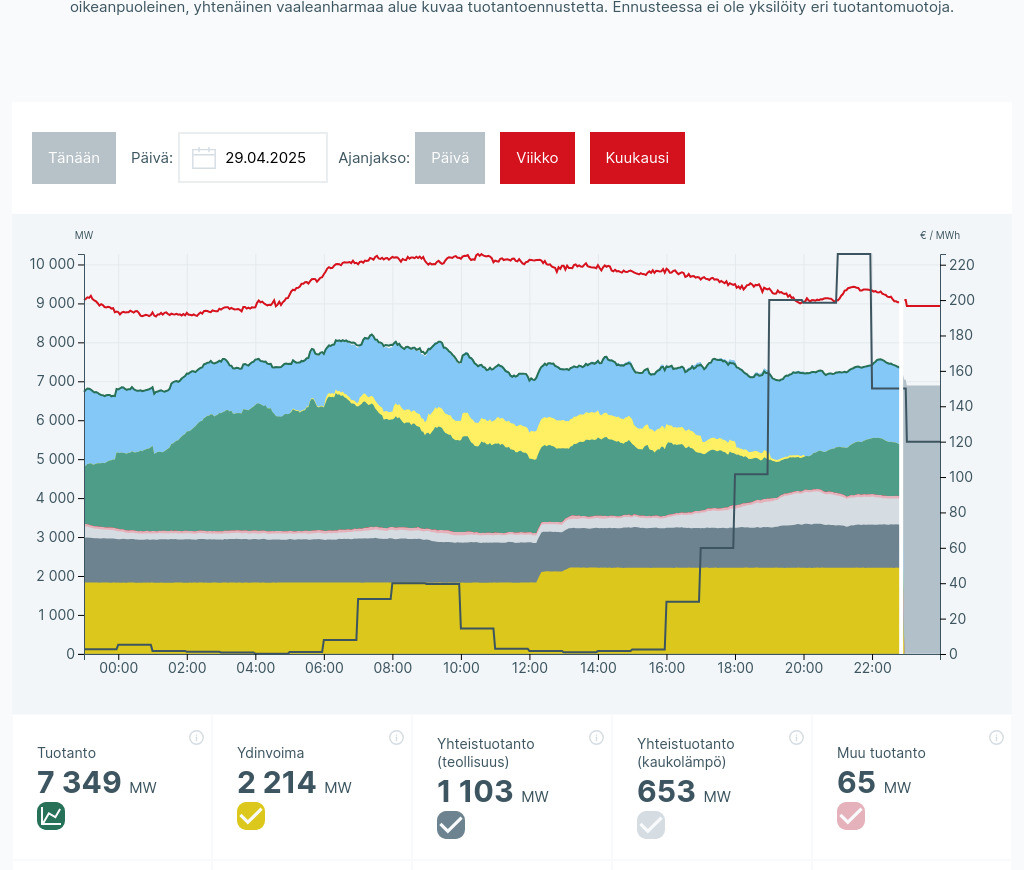Click the date field showing 29.04.2025
This screenshot has width=1024, height=870.
coord(265,158)
